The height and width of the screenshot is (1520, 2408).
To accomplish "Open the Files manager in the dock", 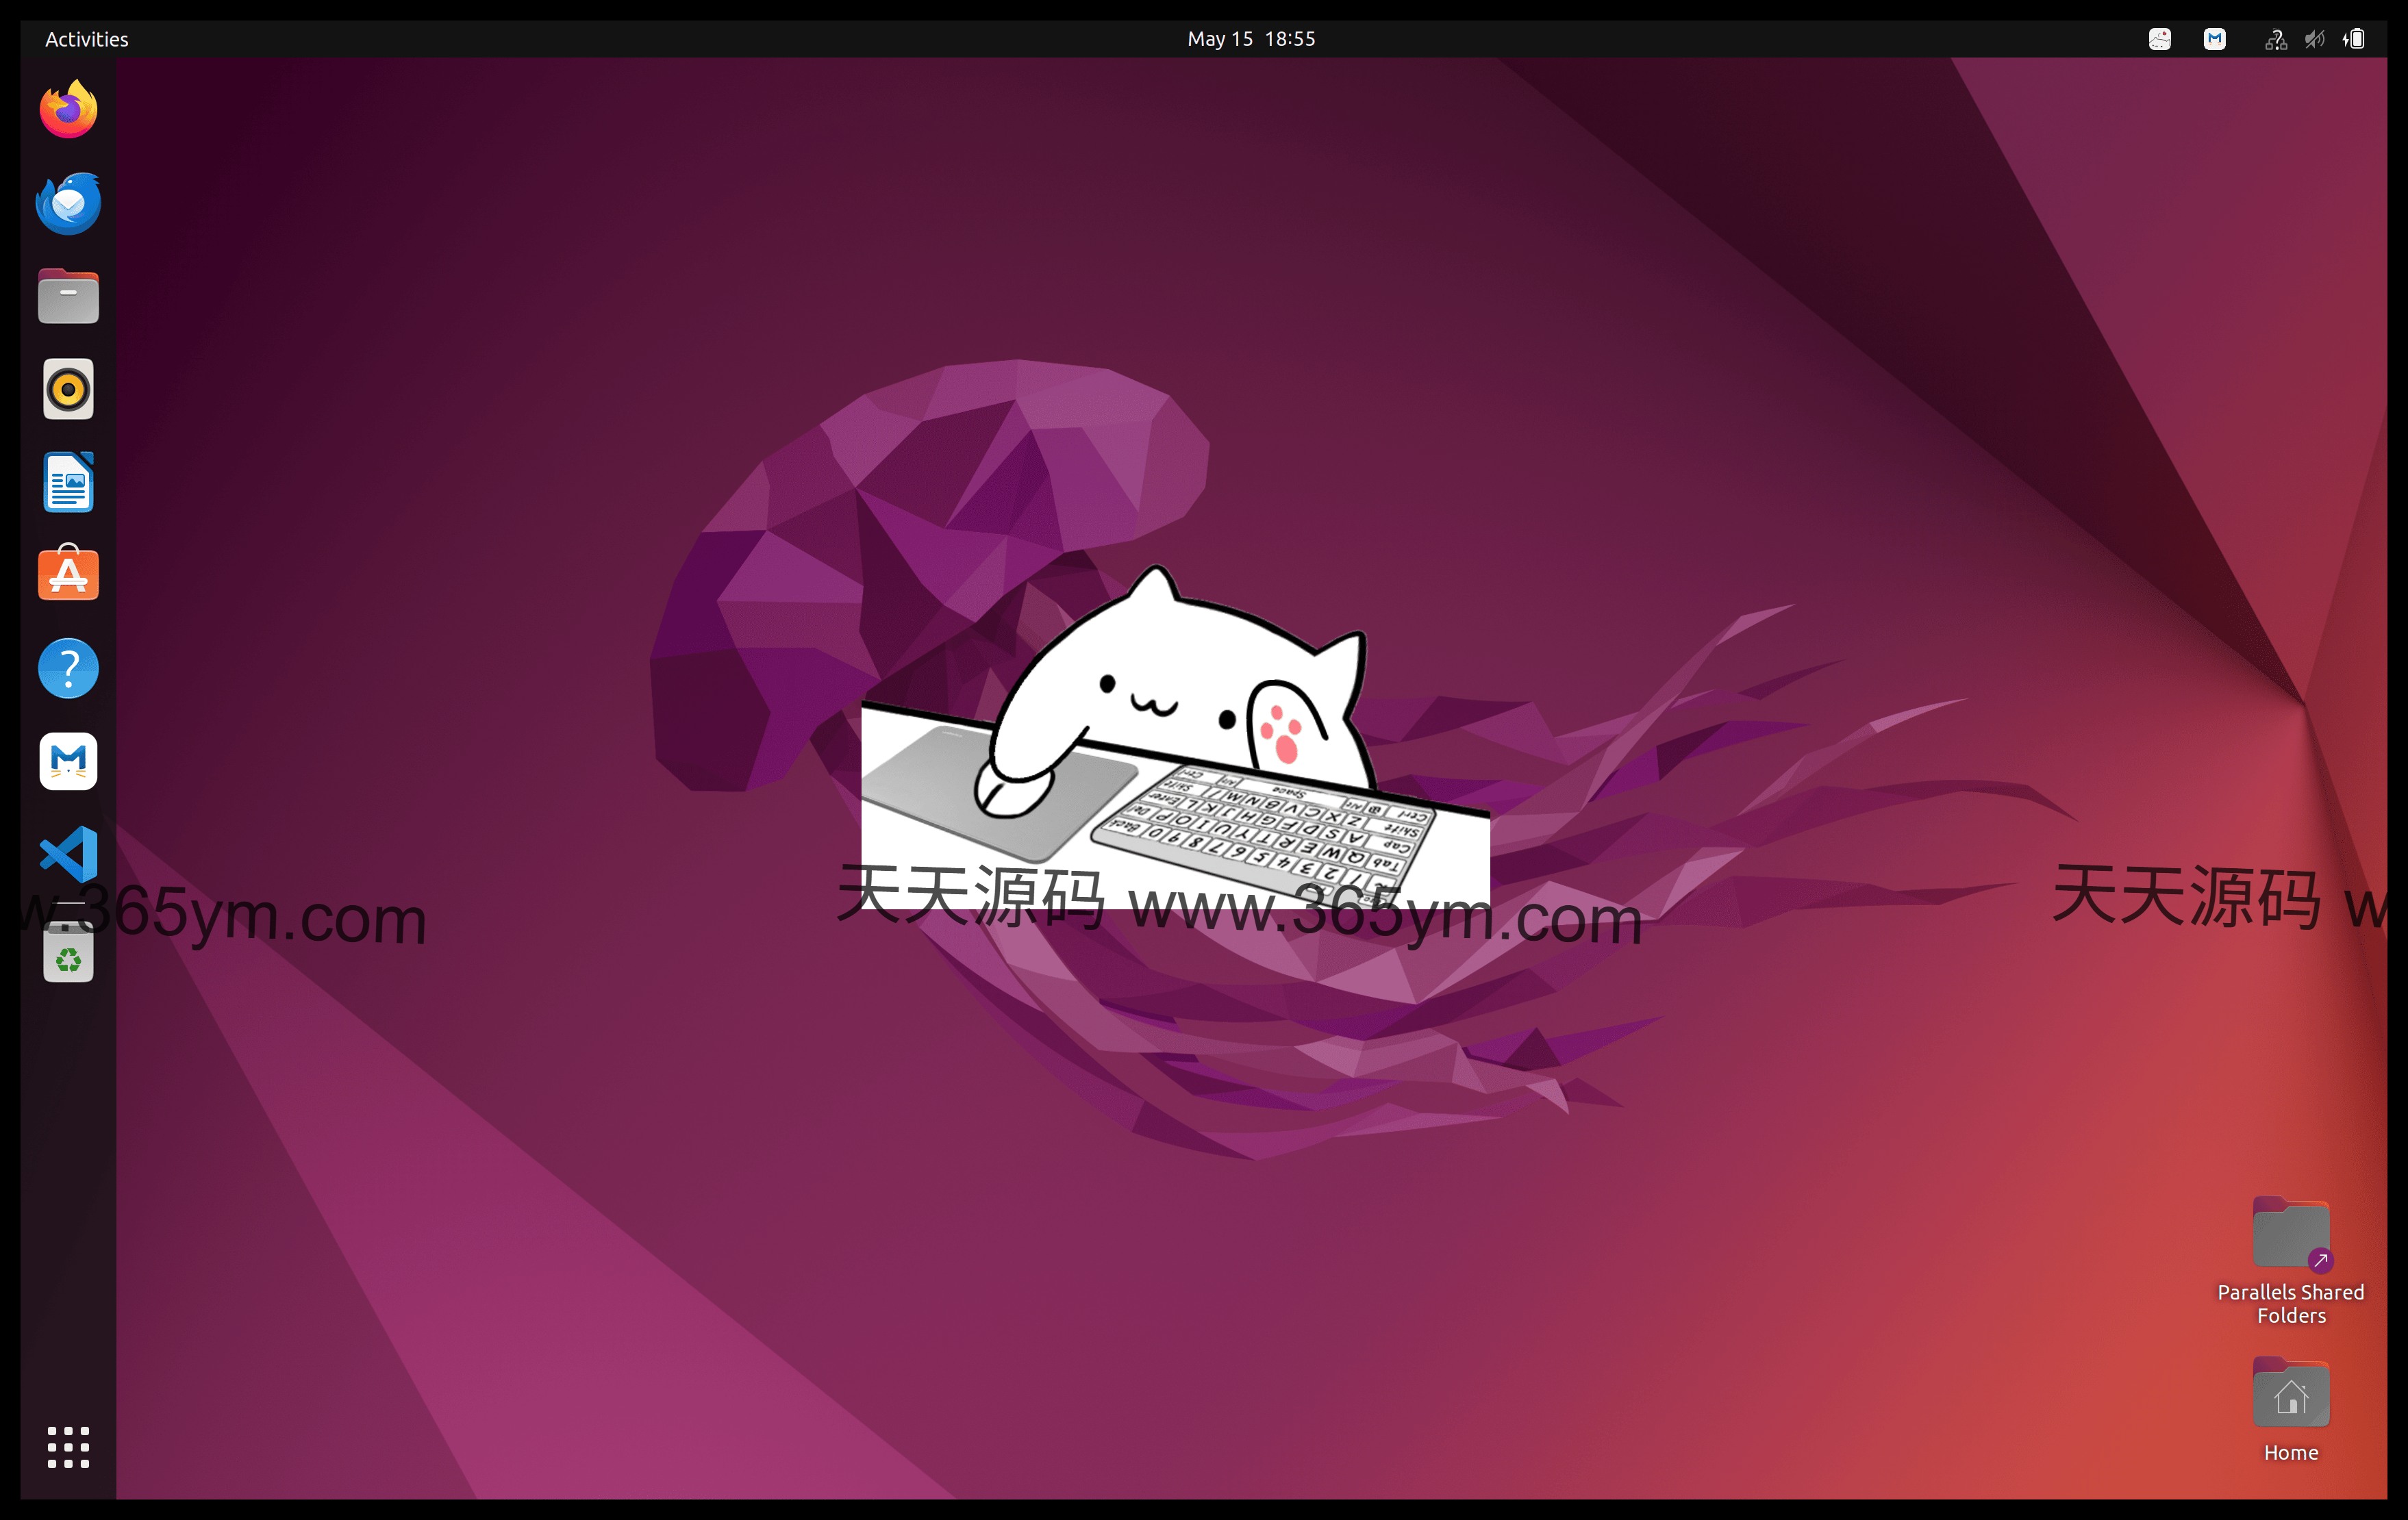I will pos(68,296).
